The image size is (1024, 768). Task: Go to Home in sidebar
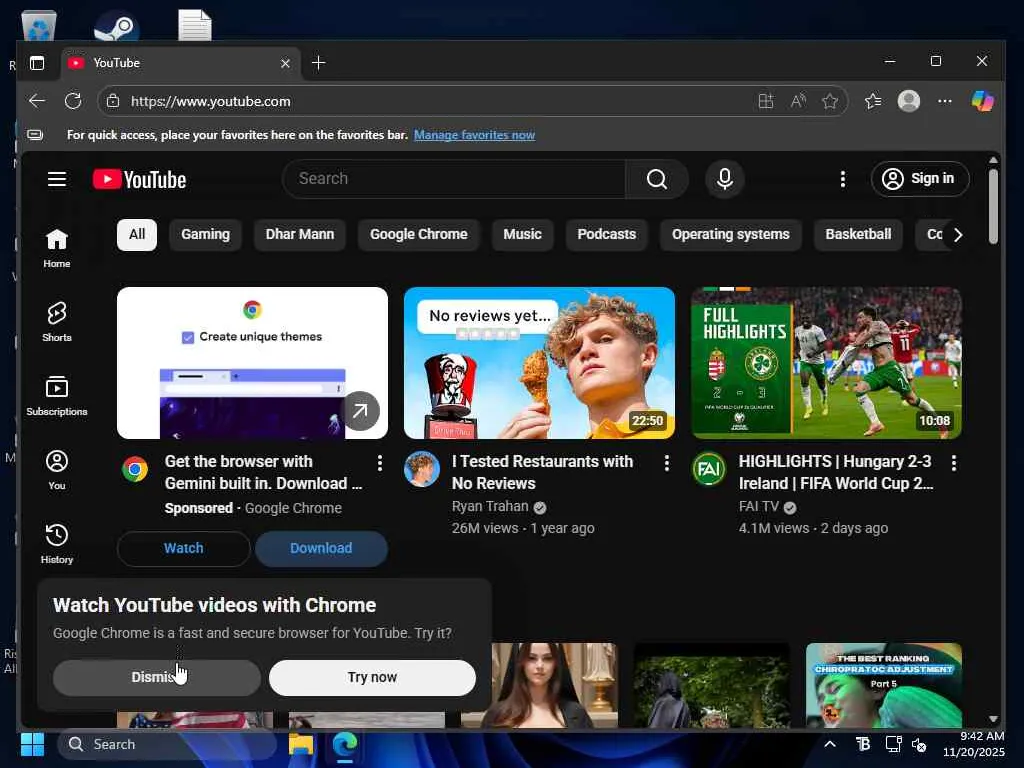pyautogui.click(x=57, y=248)
